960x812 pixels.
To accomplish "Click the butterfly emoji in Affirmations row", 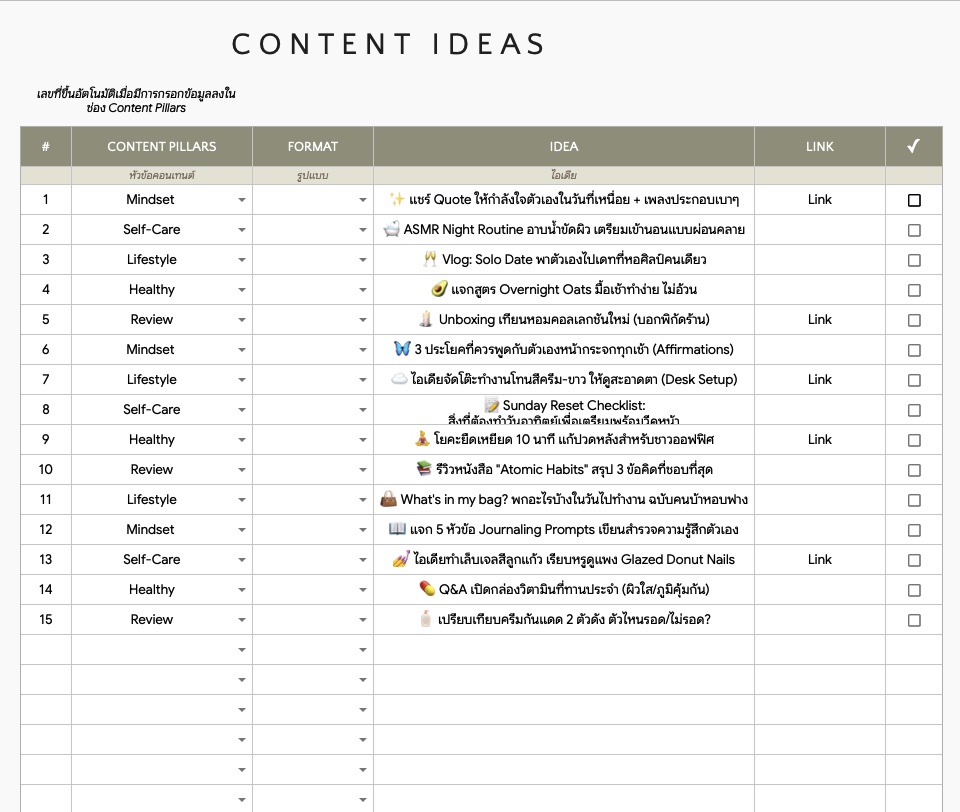I will pos(402,349).
